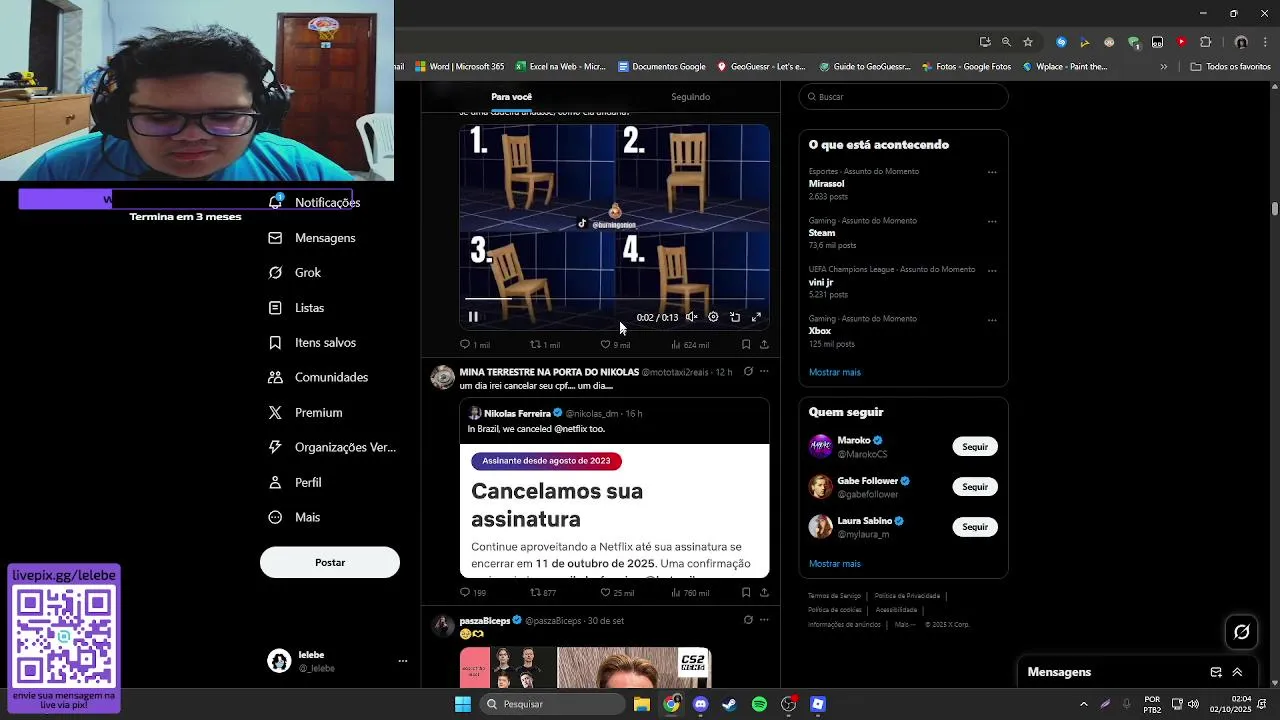Open Spotify from the taskbar
The image size is (1280, 720).
tap(759, 704)
